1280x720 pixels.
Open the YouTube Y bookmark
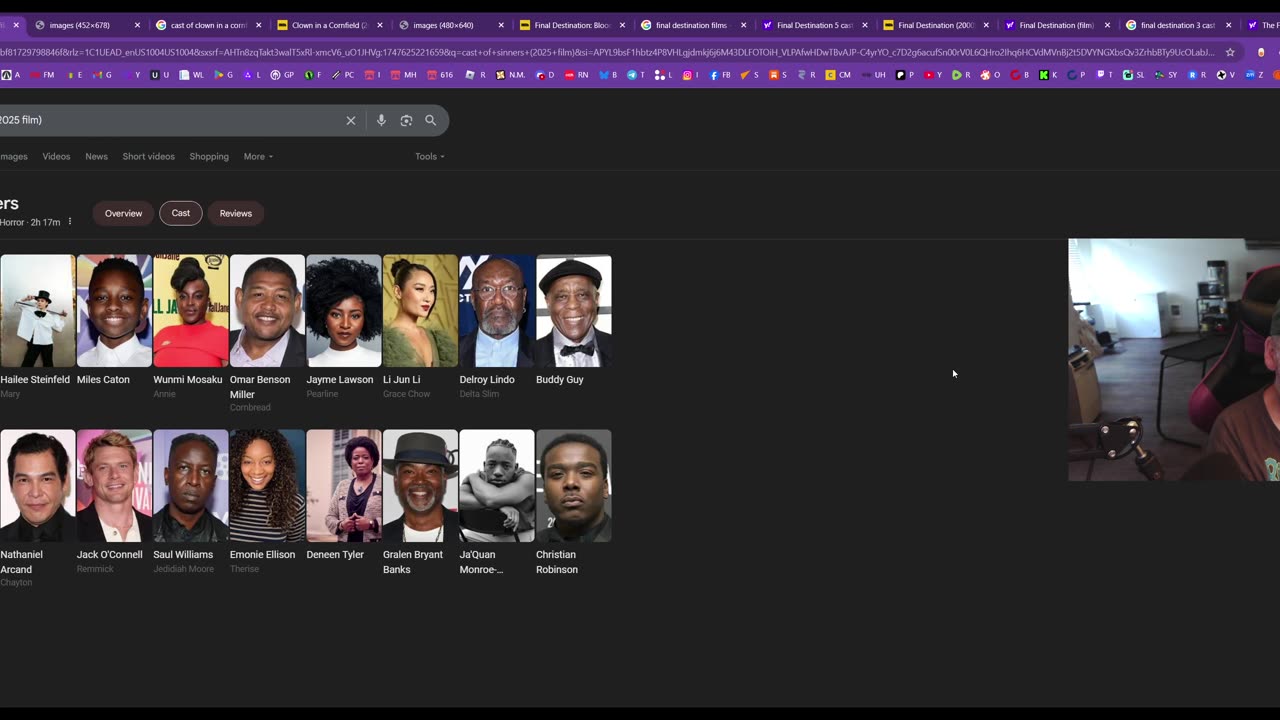point(933,75)
